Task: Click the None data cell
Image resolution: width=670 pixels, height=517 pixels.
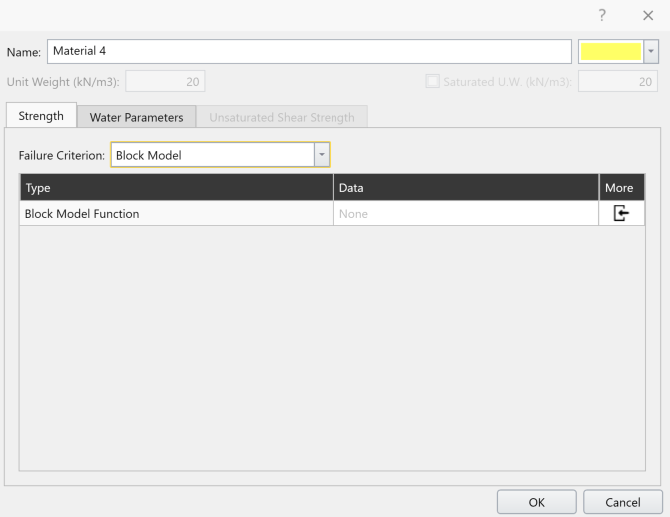Action: click(466, 213)
